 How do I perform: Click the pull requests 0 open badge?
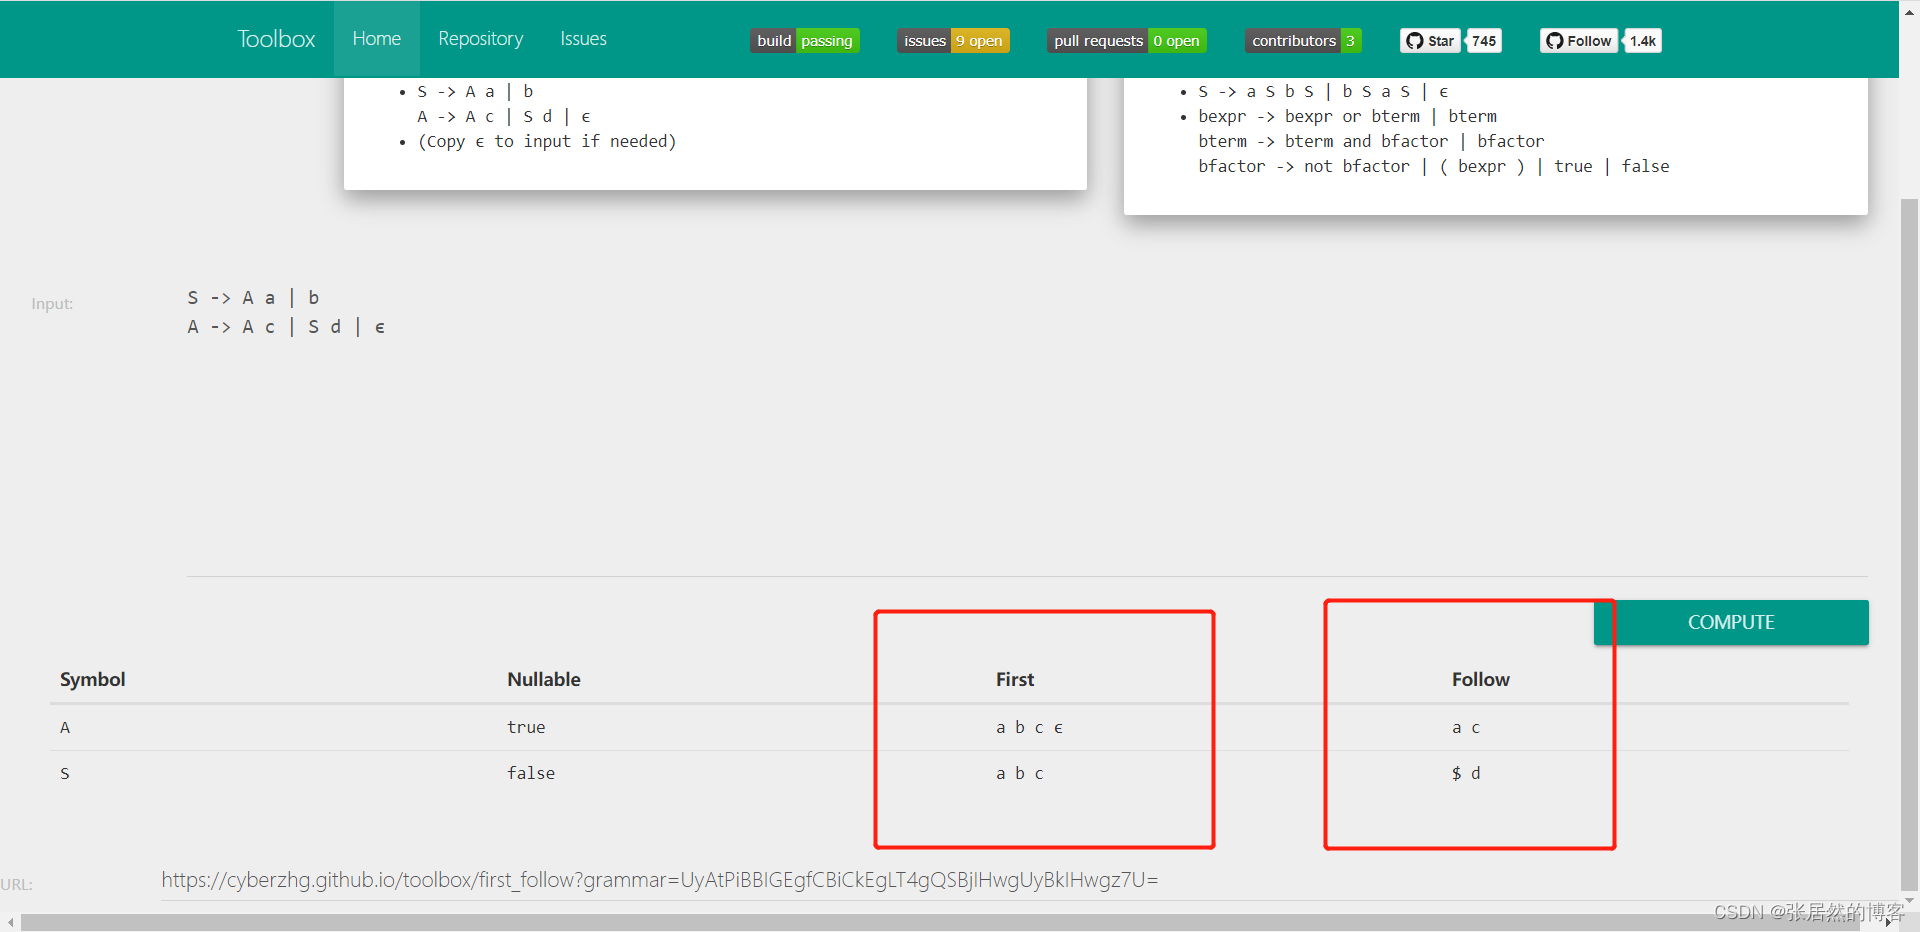[1126, 41]
